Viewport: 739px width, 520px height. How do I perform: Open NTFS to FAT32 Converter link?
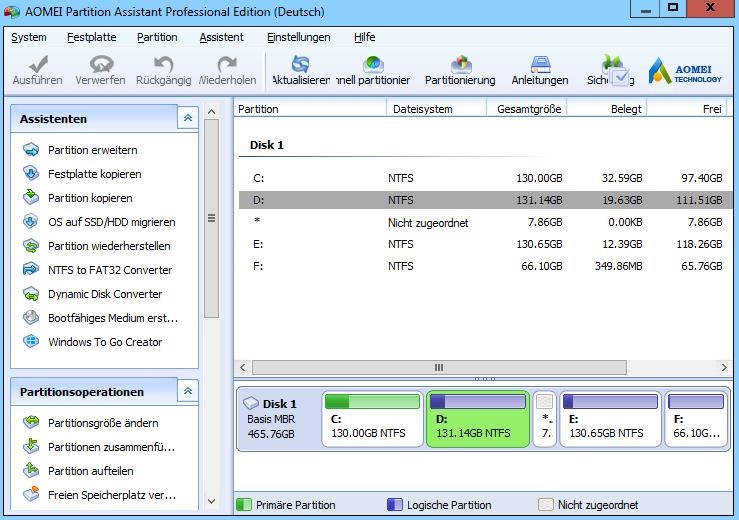[110, 270]
